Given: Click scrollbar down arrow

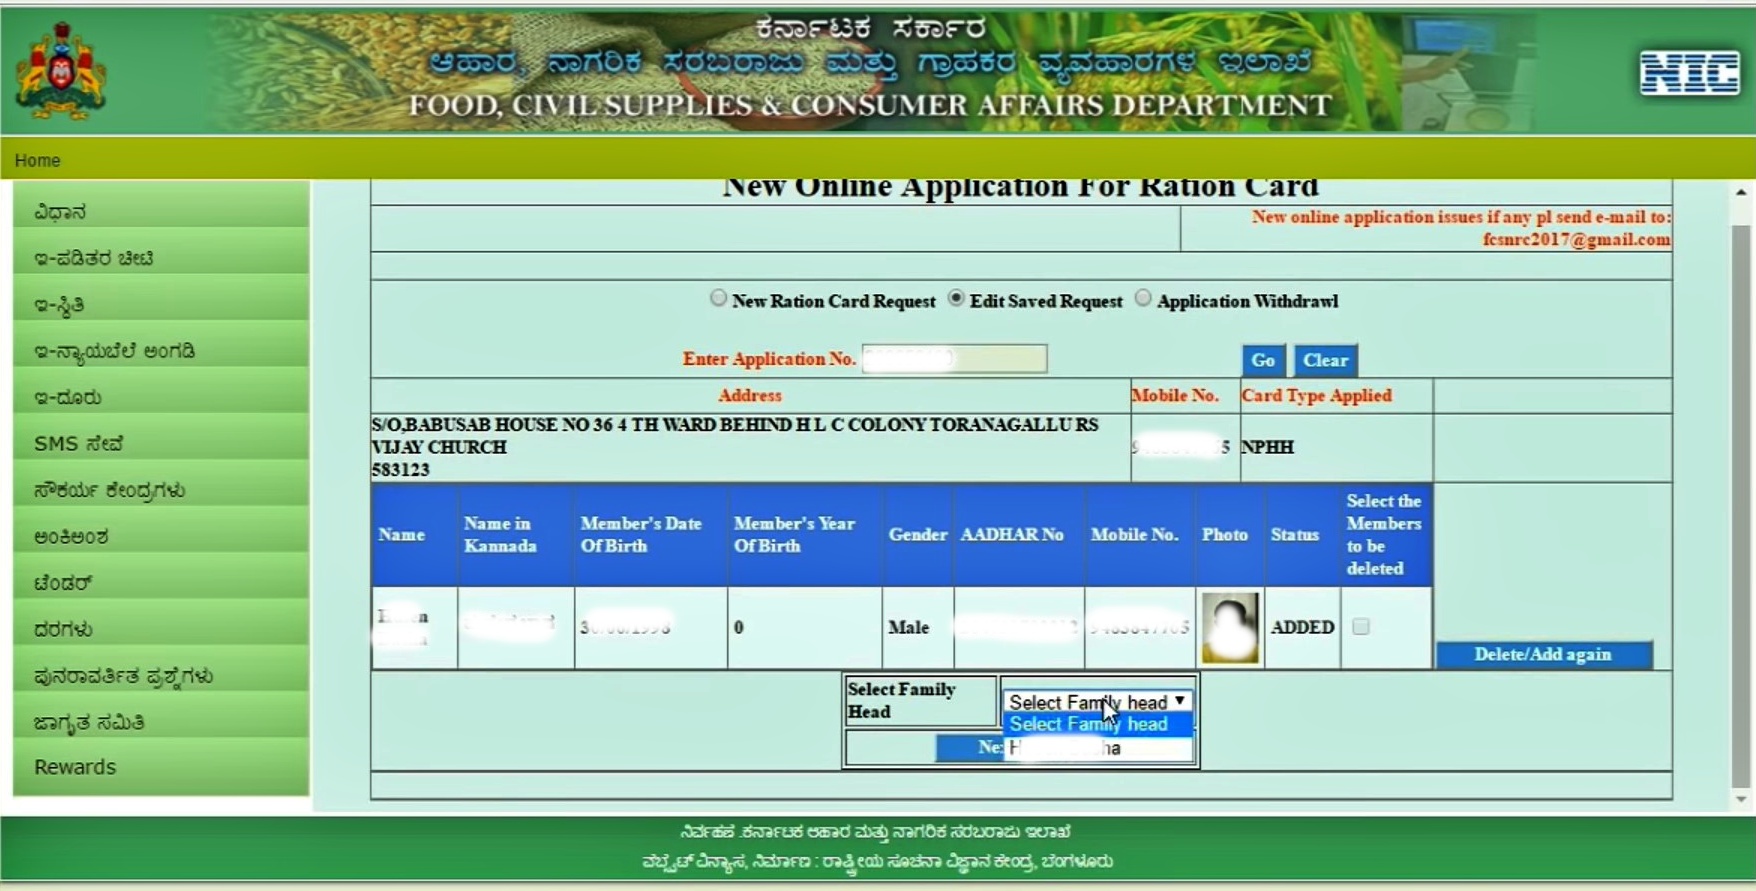Looking at the screenshot, I should tap(1741, 798).
